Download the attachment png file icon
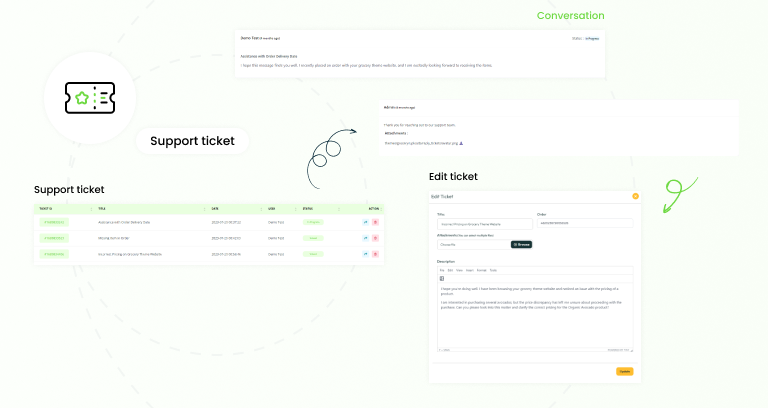 pyautogui.click(x=461, y=144)
